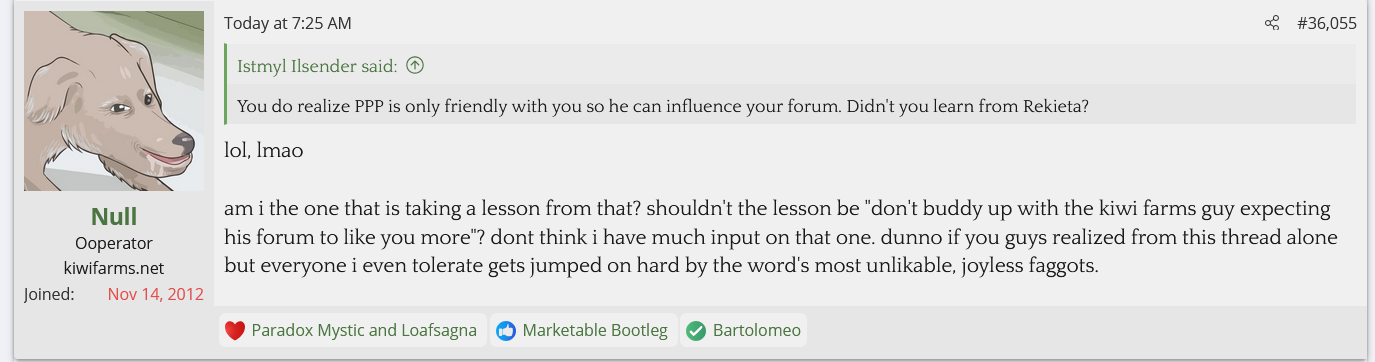Click the 'lol, lmao' reply text
The width and height of the screenshot is (1375, 362).
tap(264, 152)
